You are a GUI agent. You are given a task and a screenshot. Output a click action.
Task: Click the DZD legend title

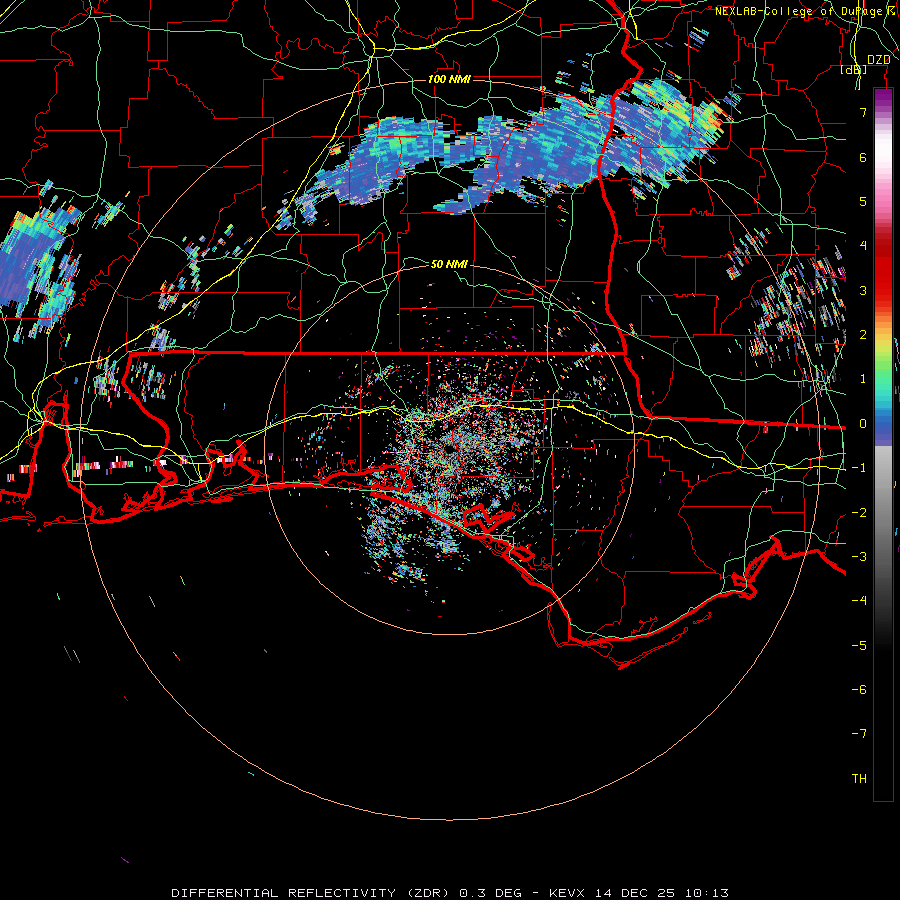[x=878, y=60]
